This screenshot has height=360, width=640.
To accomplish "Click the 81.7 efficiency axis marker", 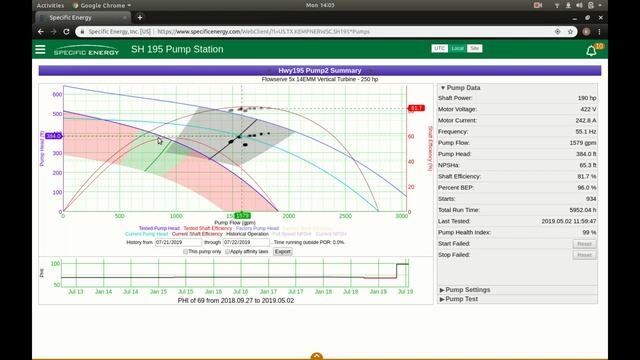I will click(x=416, y=108).
